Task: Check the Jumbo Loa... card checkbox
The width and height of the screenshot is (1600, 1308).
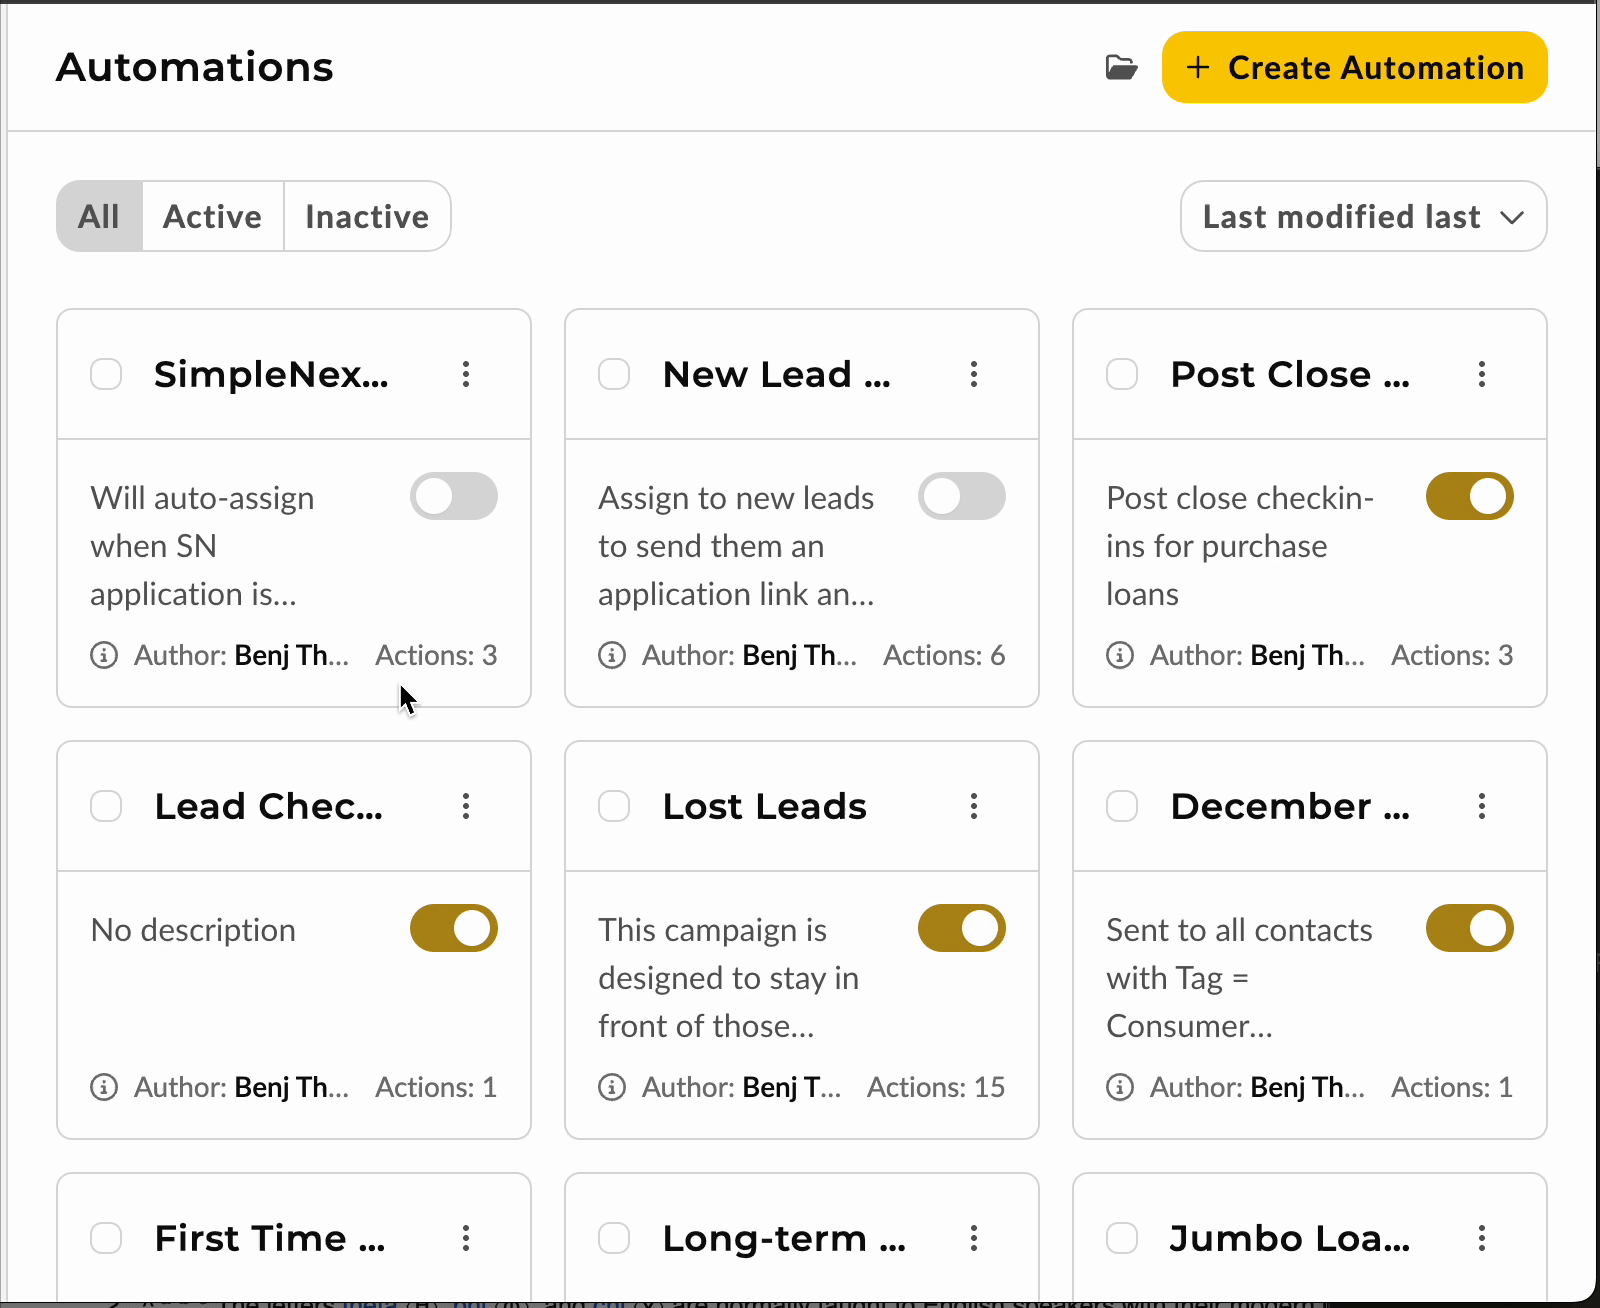Action: (1122, 1238)
